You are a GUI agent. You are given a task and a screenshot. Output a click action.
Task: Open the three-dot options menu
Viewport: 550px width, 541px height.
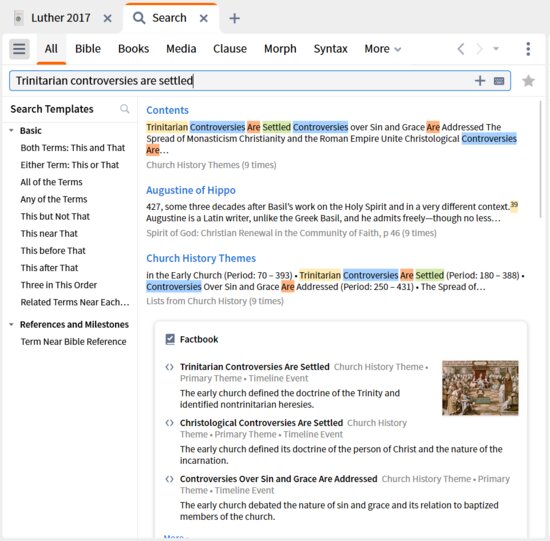pos(528,49)
